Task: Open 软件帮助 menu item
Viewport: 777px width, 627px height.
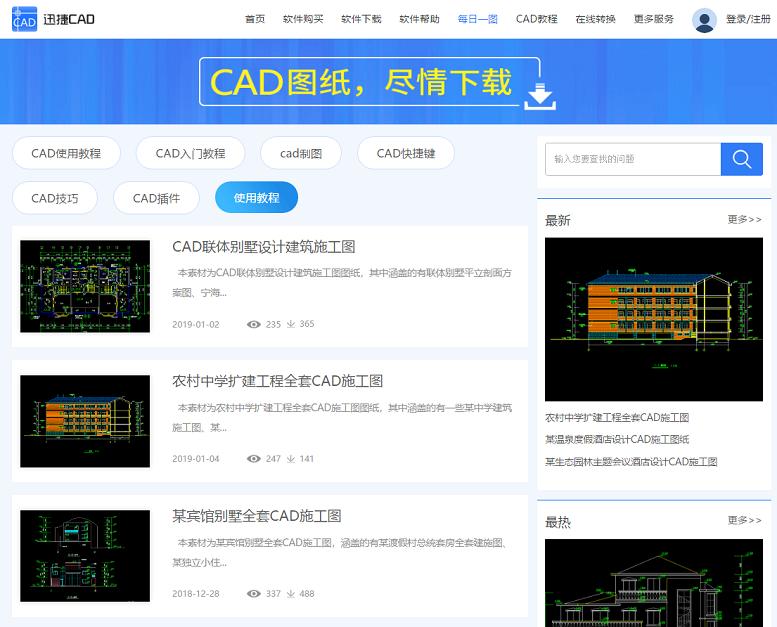Action: tap(419, 19)
